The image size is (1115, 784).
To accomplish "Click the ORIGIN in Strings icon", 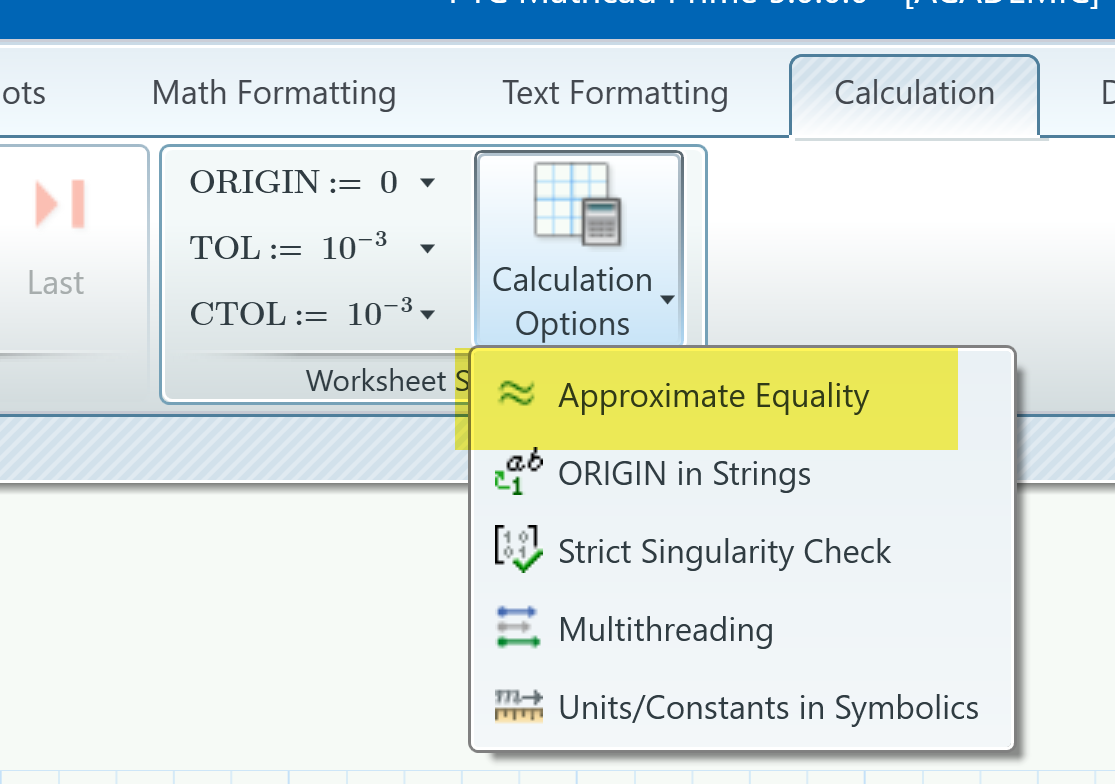I will (517, 473).
